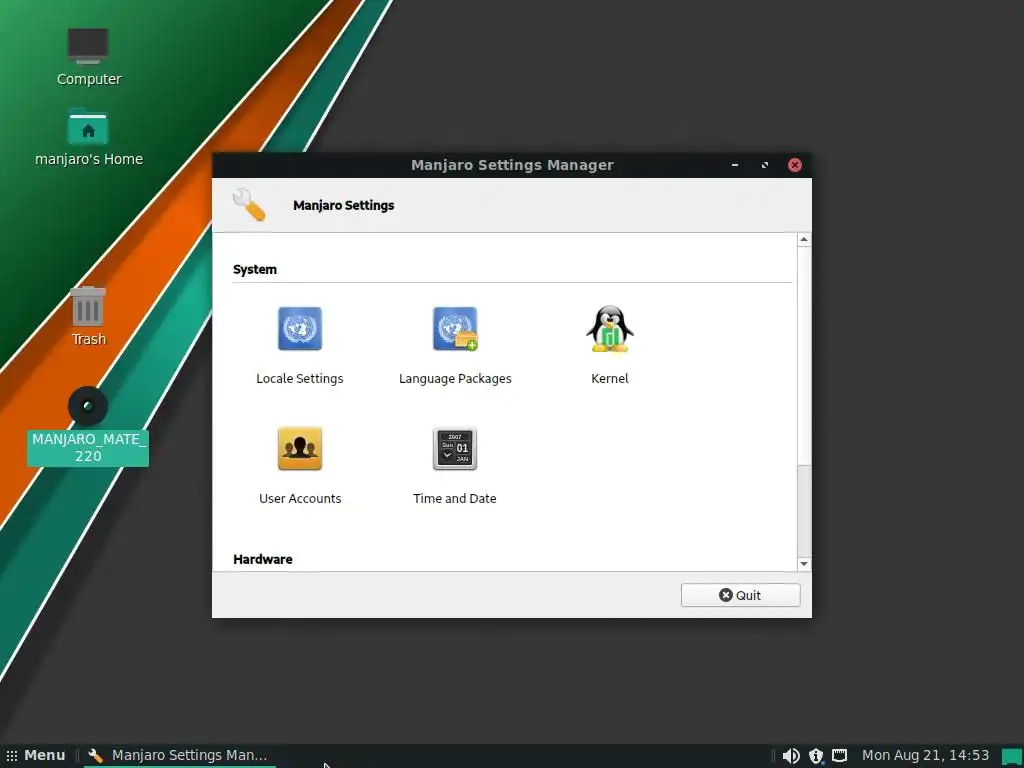Open the Kernel penguin icon
The image size is (1024, 768).
click(x=610, y=329)
